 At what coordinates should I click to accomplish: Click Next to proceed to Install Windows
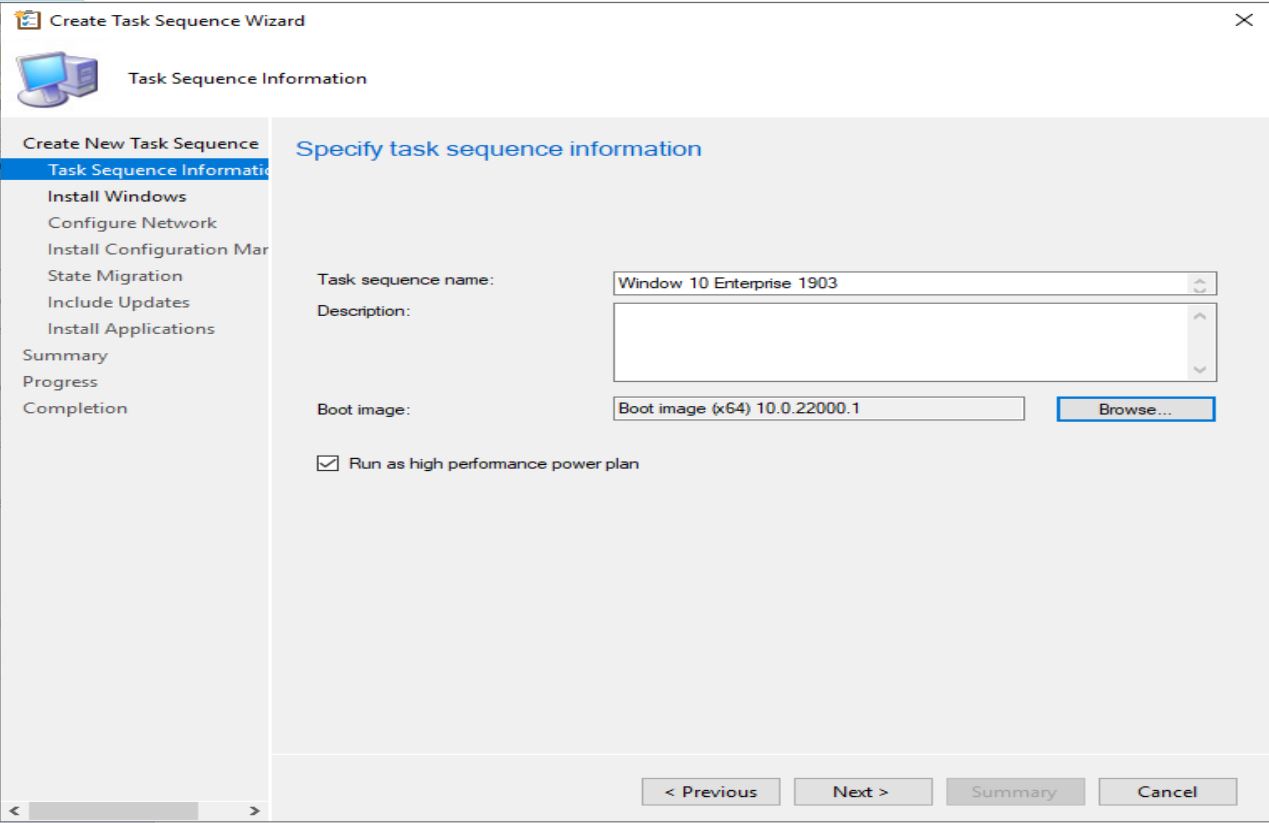pyautogui.click(x=862, y=791)
